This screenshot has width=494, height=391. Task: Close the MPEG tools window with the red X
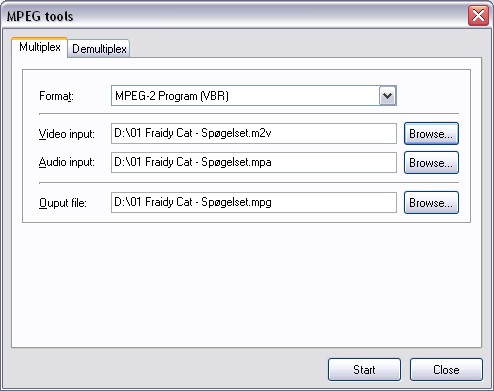point(478,15)
